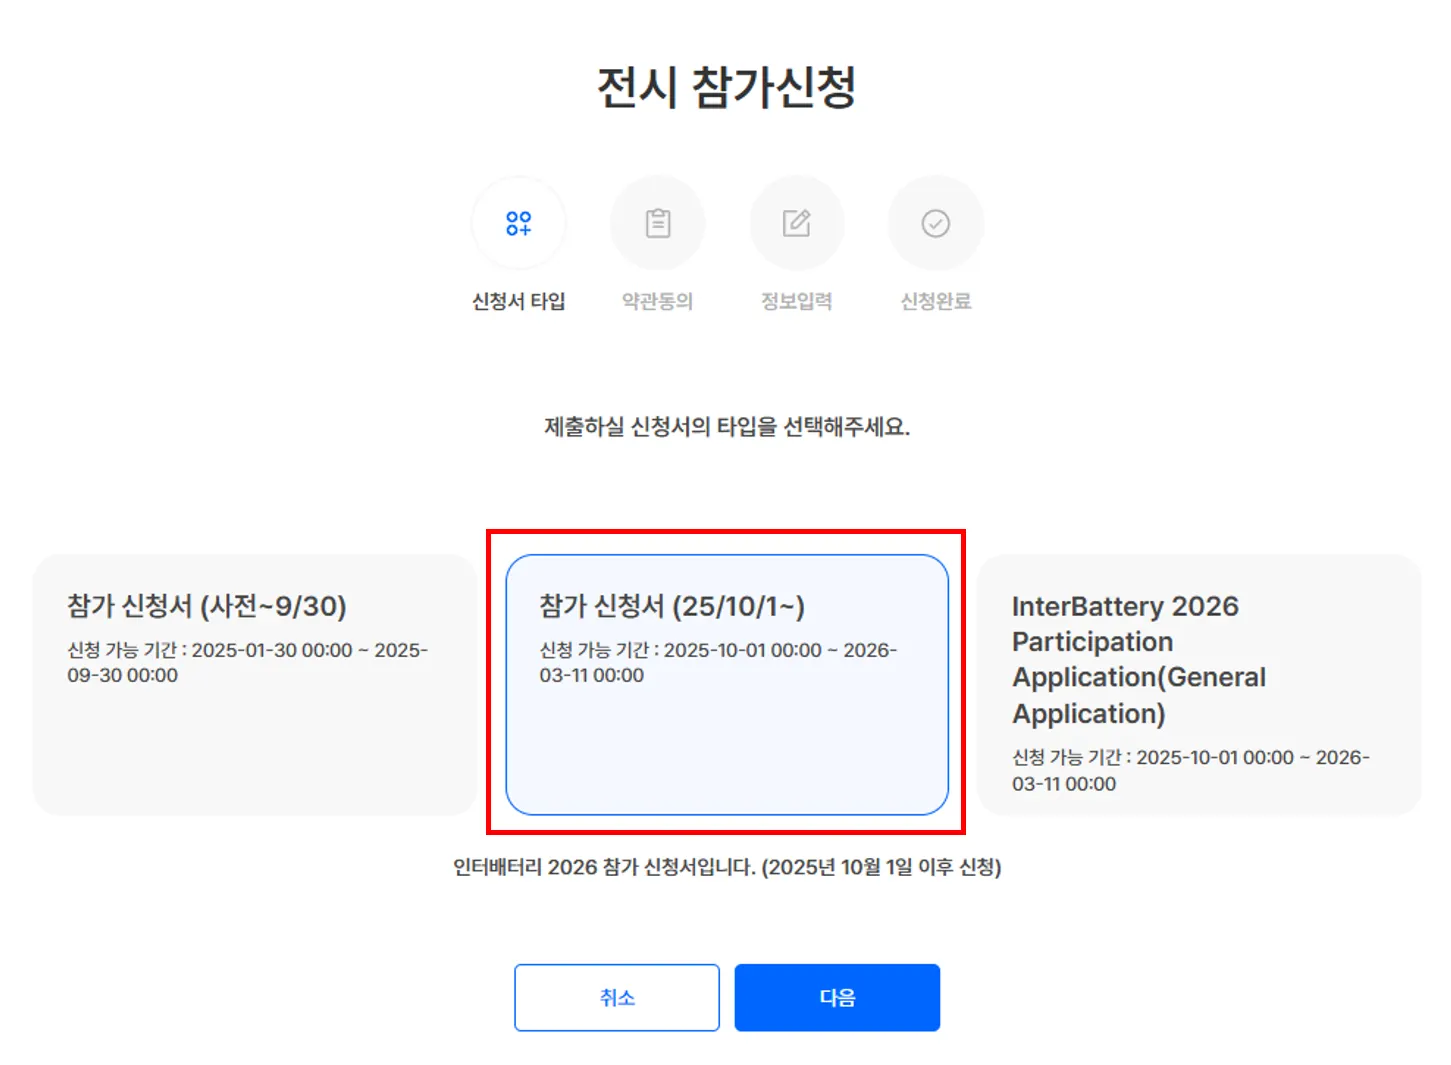The height and width of the screenshot is (1065, 1451).
Task: Cancel with the 취소 button
Action: tap(617, 997)
